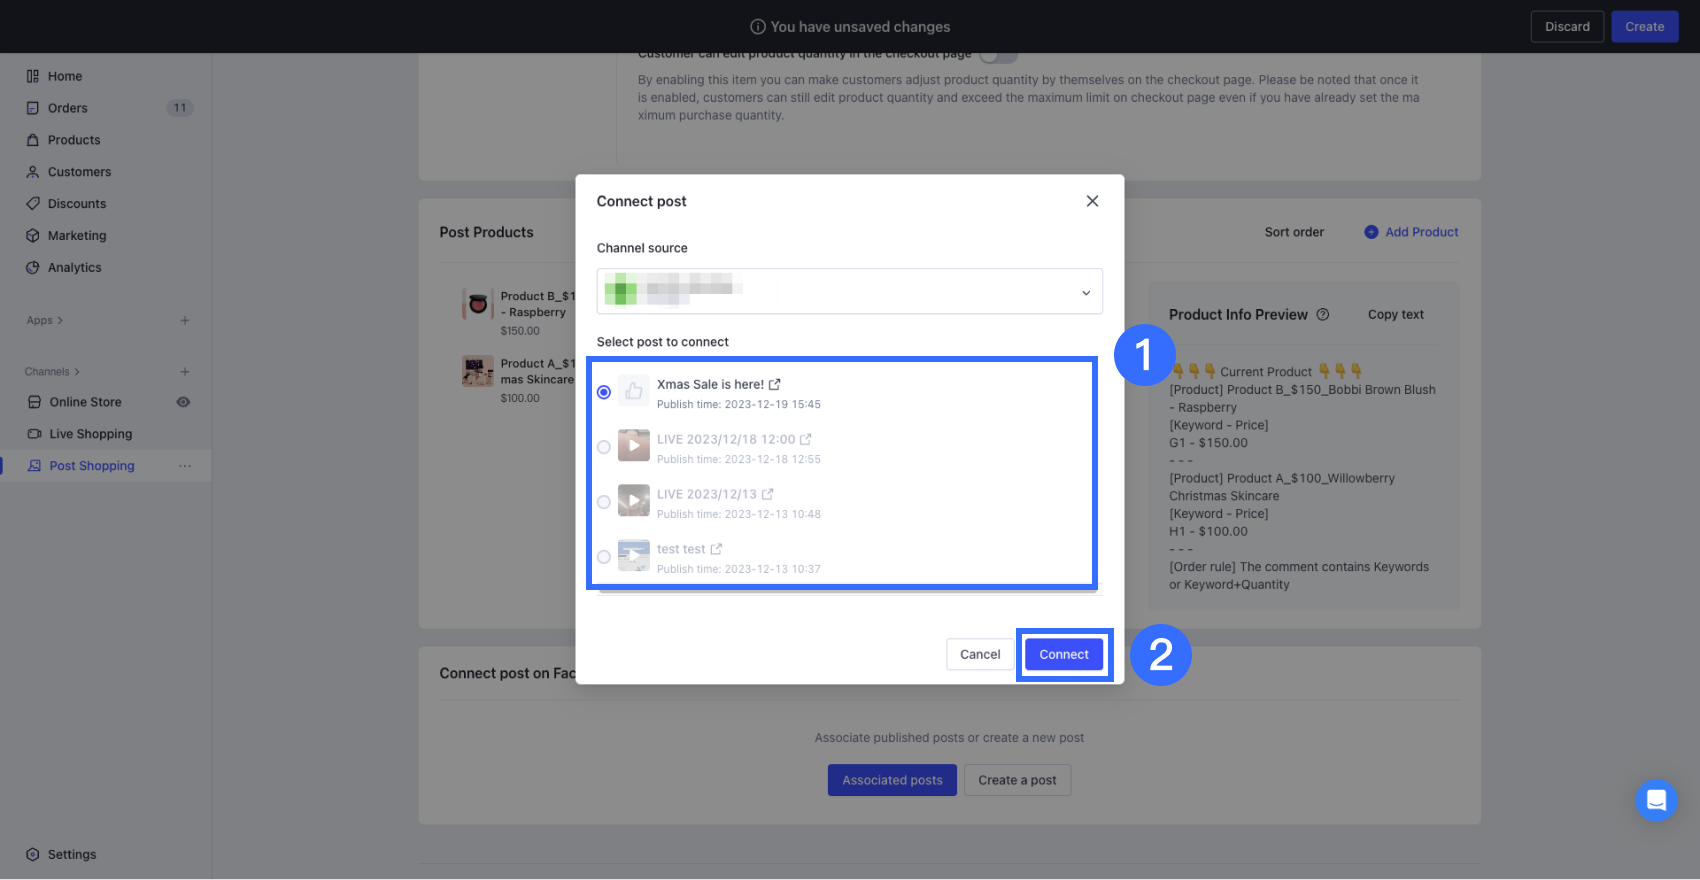The image size is (1700, 880).
Task: Open the chat support widget
Action: [1656, 800]
